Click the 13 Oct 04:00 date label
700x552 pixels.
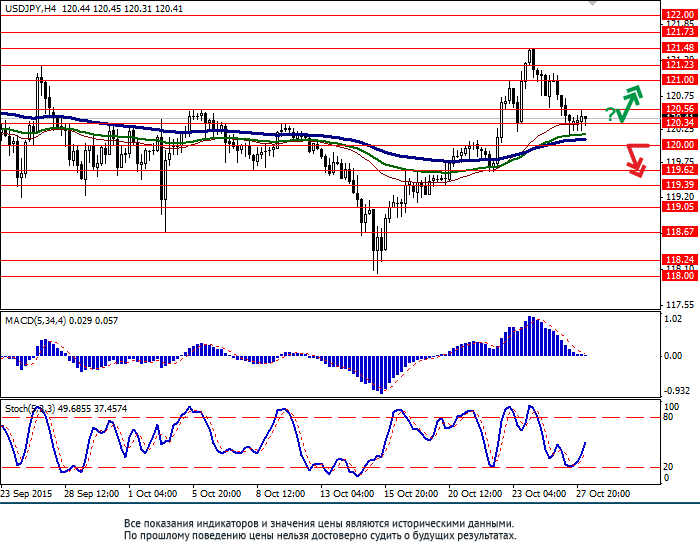[x=347, y=494]
